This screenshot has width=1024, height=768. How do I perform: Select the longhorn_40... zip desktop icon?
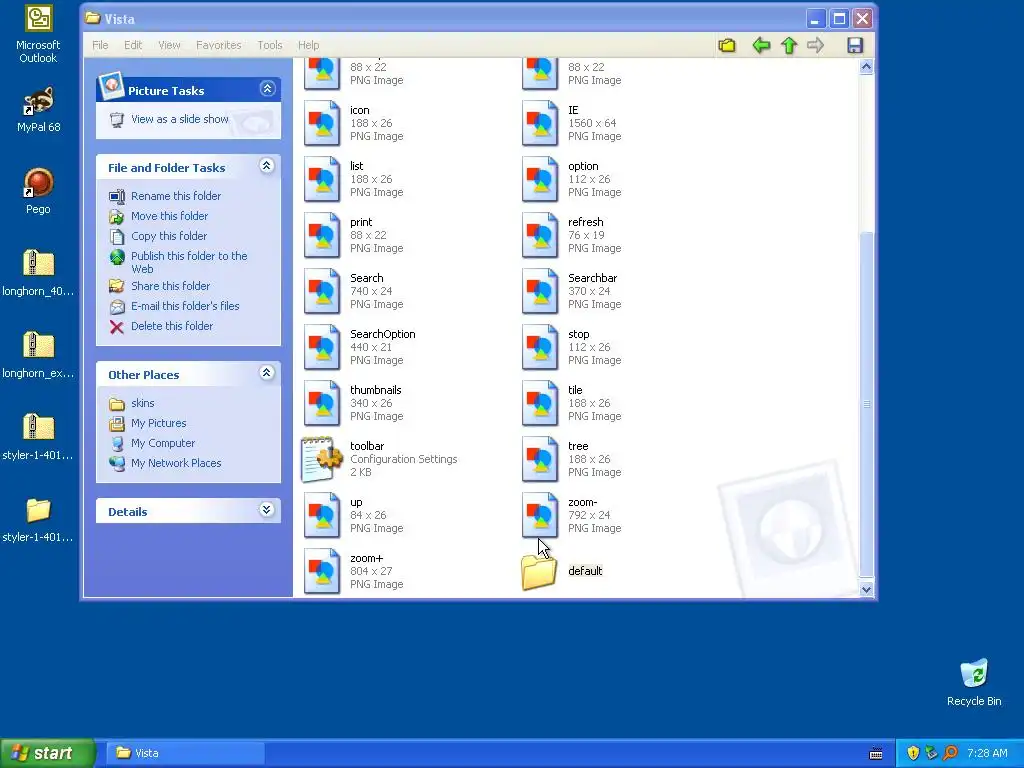click(x=38, y=273)
